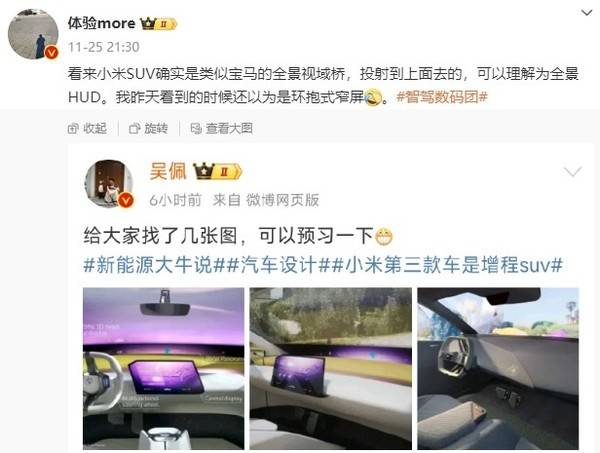Image resolution: width=600 pixels, height=453 pixels.
Task: Expand the top post options chevron
Action: tap(587, 13)
